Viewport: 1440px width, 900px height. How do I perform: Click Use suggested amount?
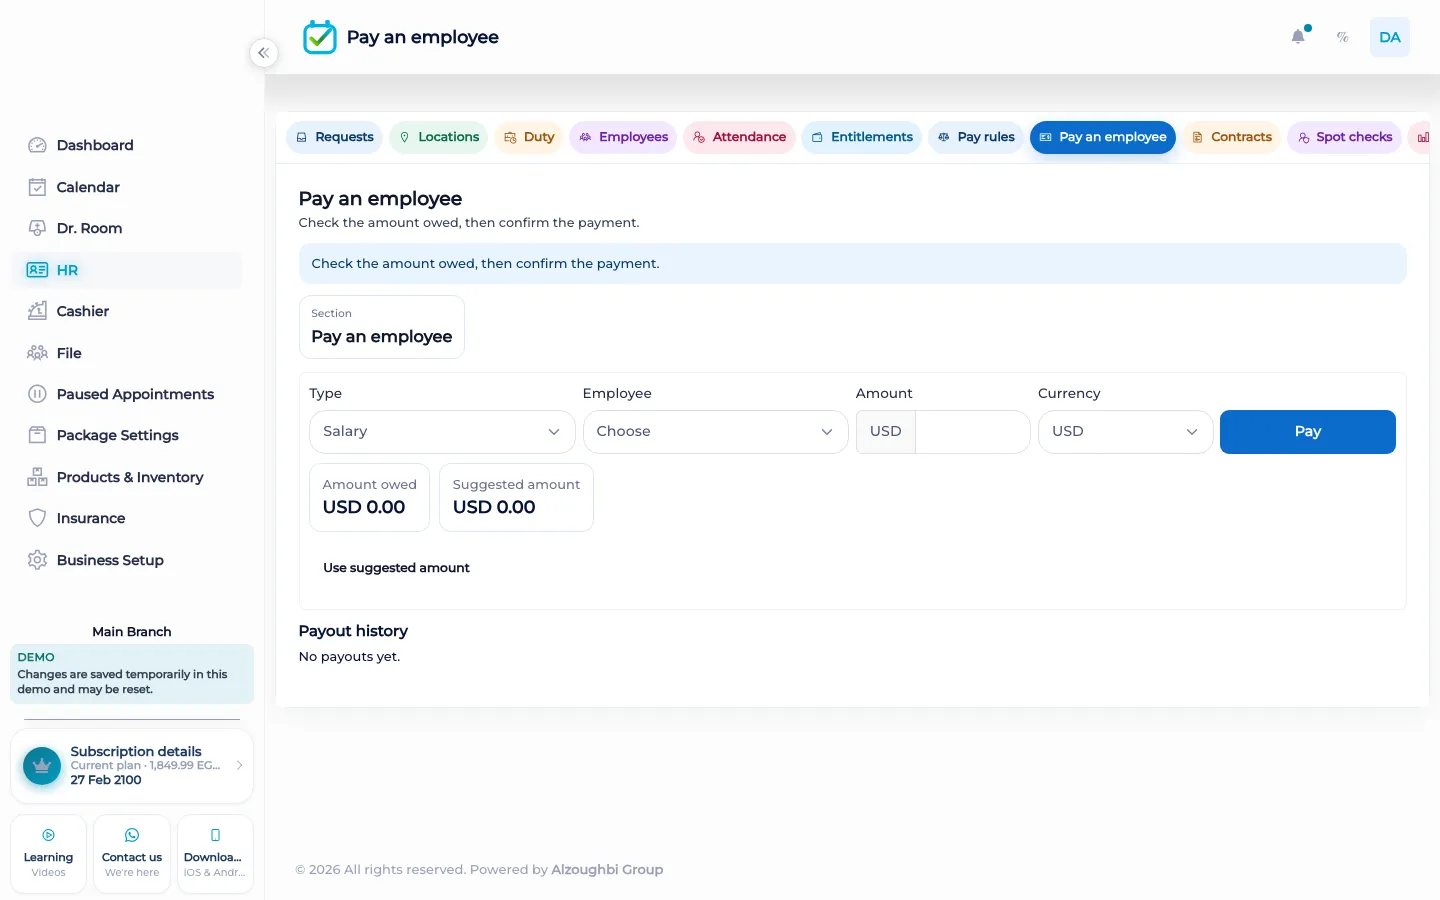[396, 568]
